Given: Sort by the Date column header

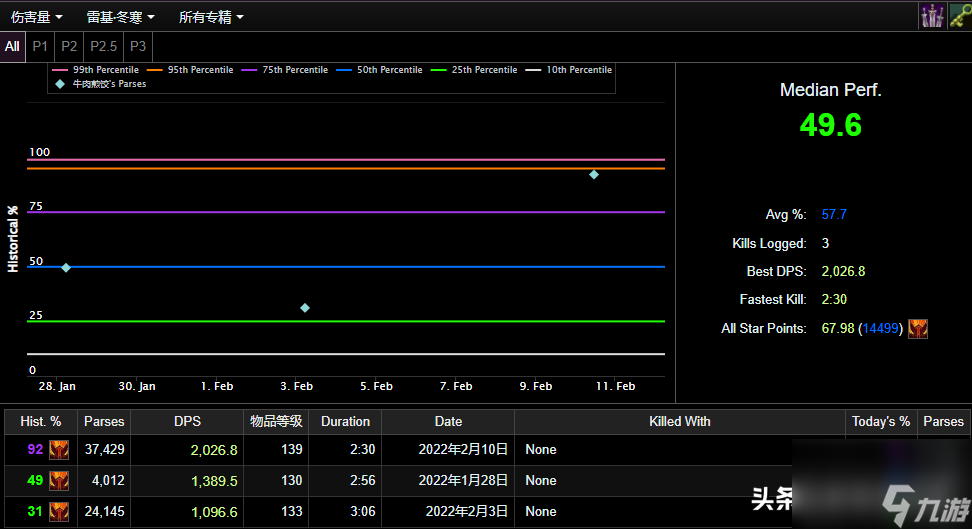Looking at the screenshot, I should [448, 422].
